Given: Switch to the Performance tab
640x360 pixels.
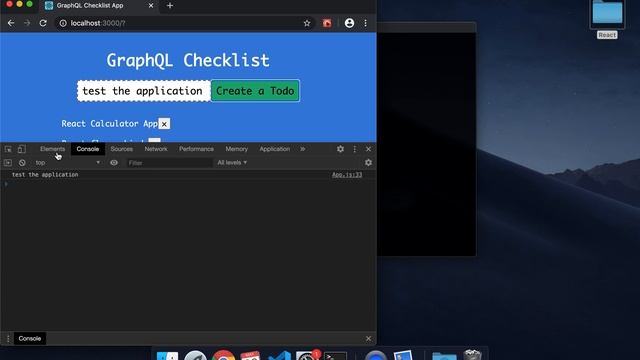Looking at the screenshot, I should click(196, 149).
